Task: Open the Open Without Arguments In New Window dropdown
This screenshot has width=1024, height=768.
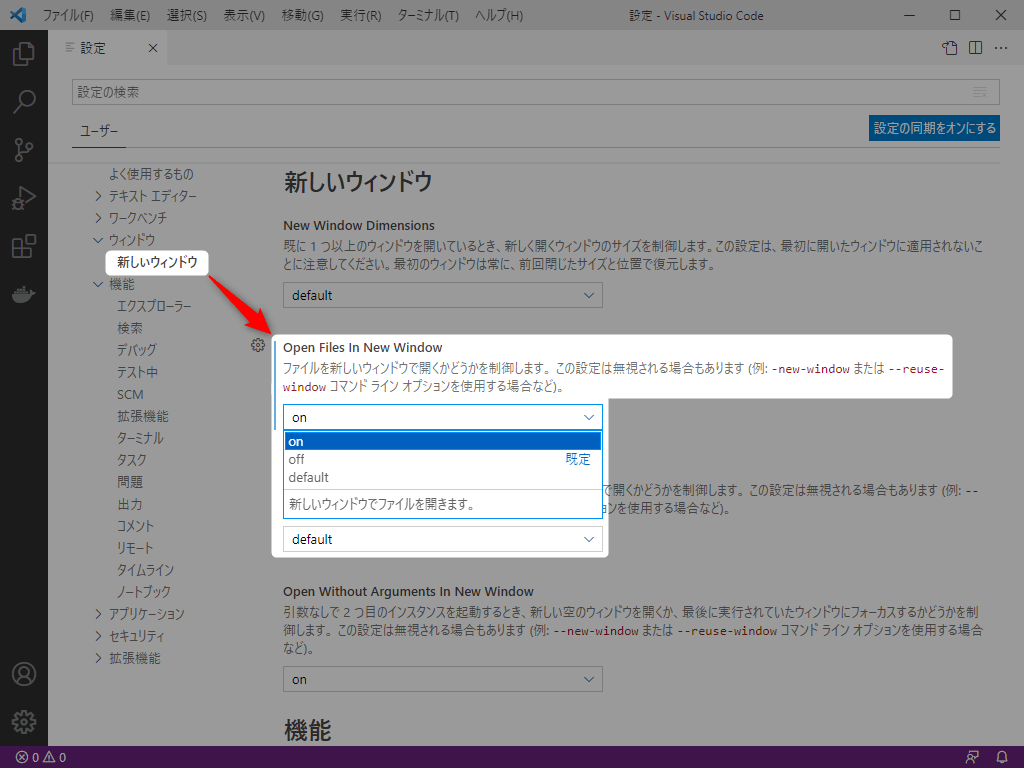Action: click(x=443, y=680)
